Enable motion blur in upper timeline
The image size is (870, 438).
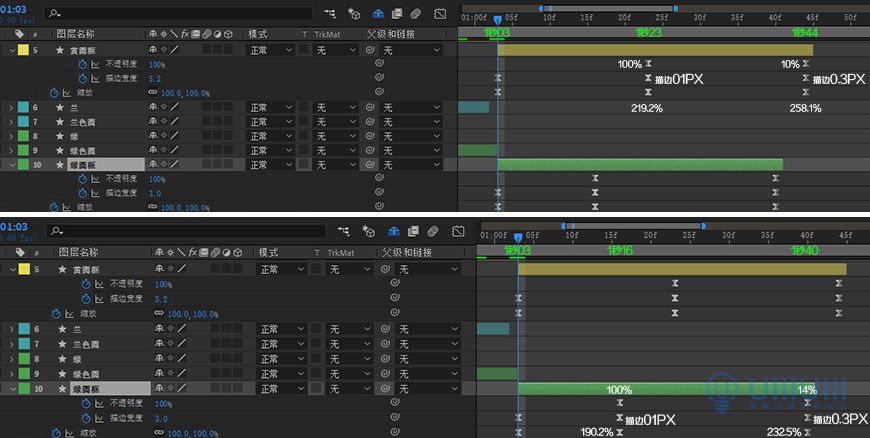416,14
